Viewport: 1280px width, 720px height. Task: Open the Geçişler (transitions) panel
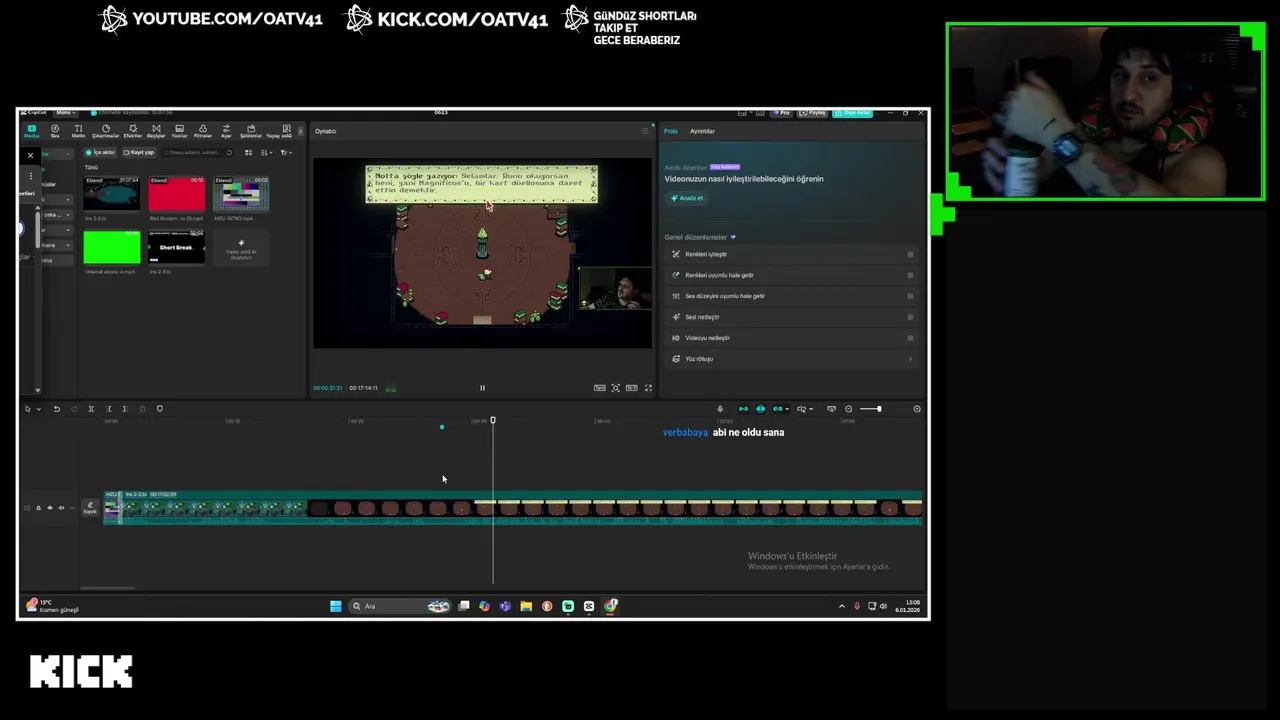pyautogui.click(x=156, y=131)
